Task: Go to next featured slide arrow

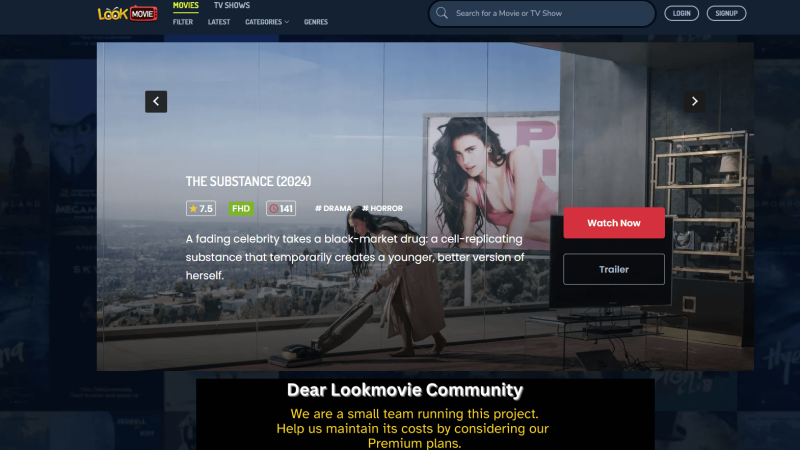Action: click(x=694, y=102)
